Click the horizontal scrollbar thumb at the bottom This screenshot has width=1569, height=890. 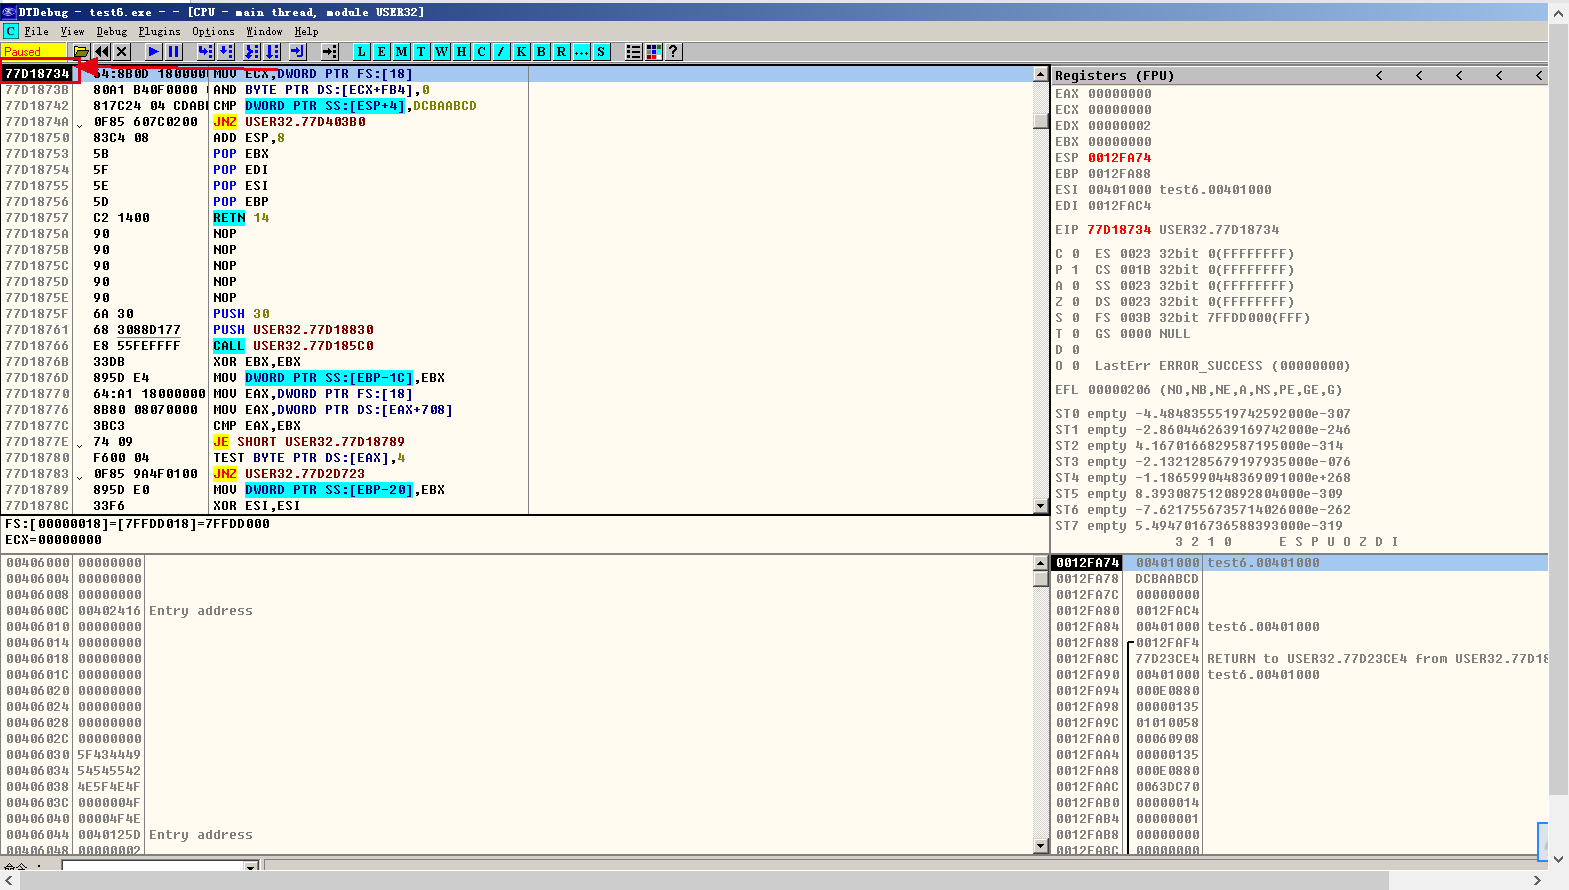click(x=704, y=880)
